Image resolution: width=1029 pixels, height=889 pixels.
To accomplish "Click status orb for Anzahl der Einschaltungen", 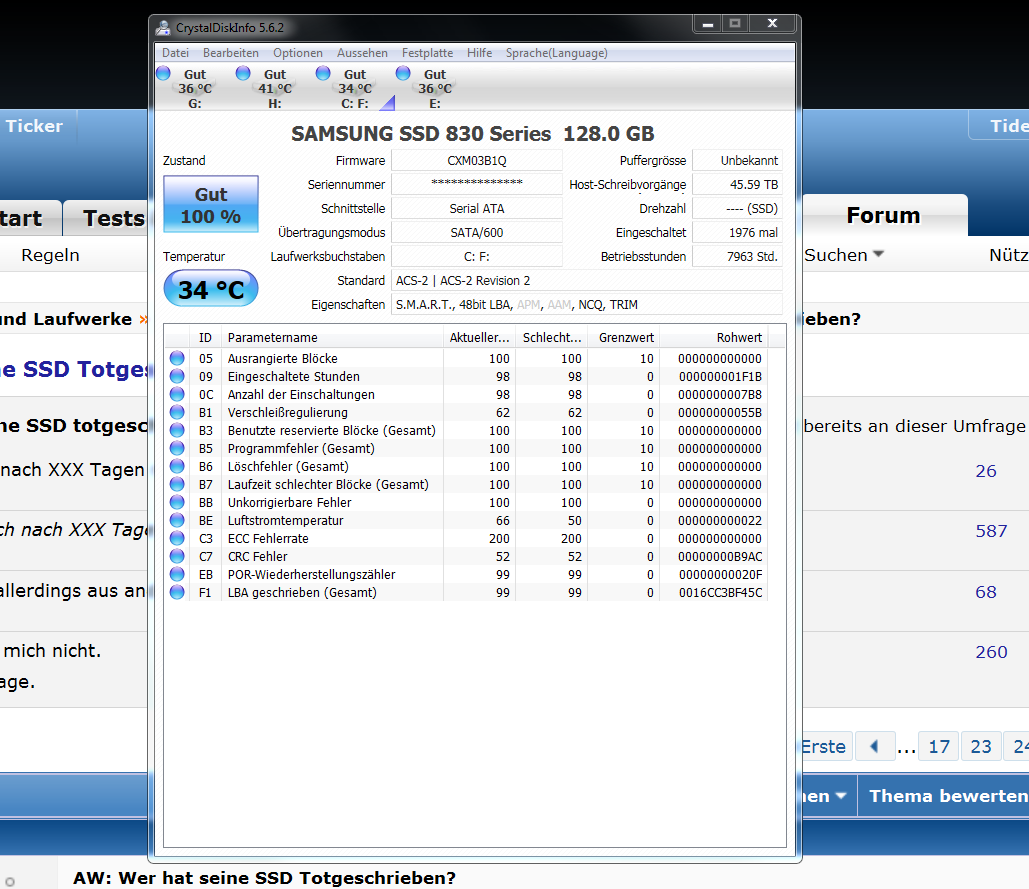I will [x=177, y=394].
